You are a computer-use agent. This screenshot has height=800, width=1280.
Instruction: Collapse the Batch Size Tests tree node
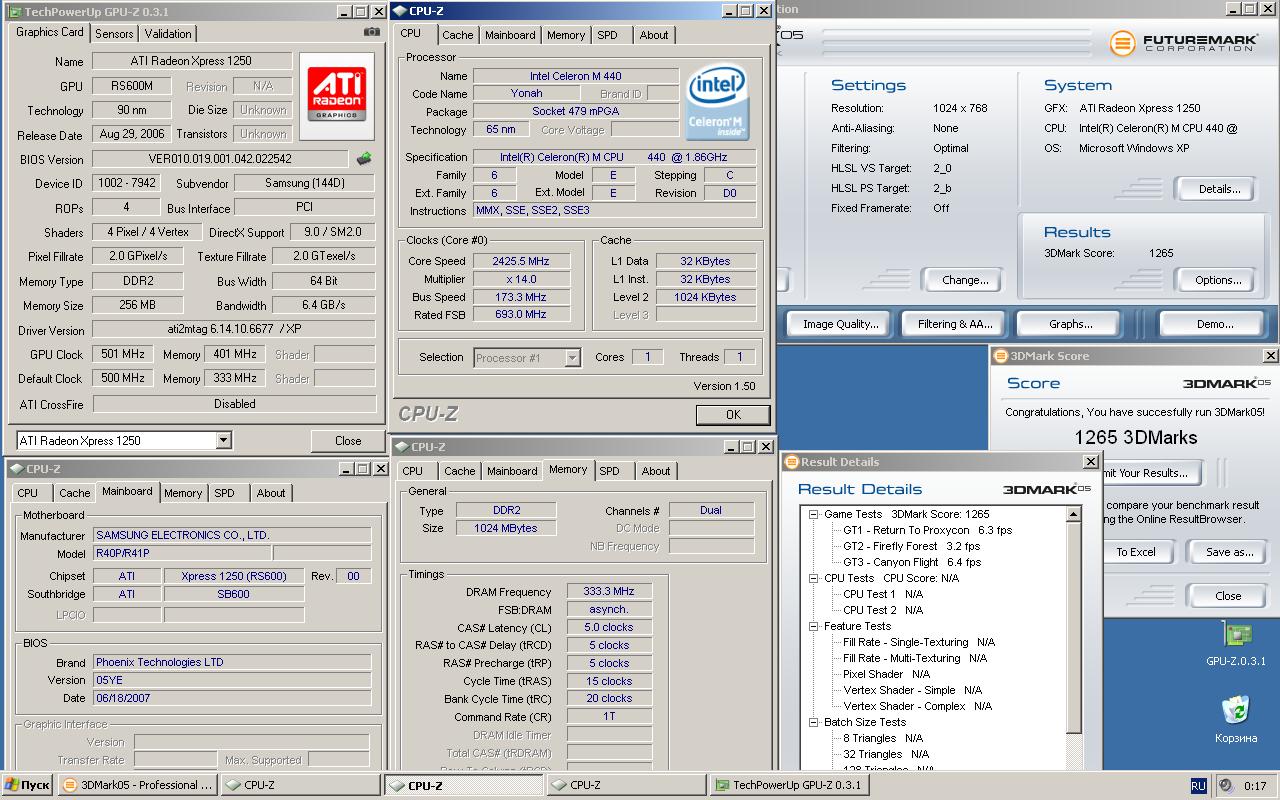pyautogui.click(x=814, y=722)
